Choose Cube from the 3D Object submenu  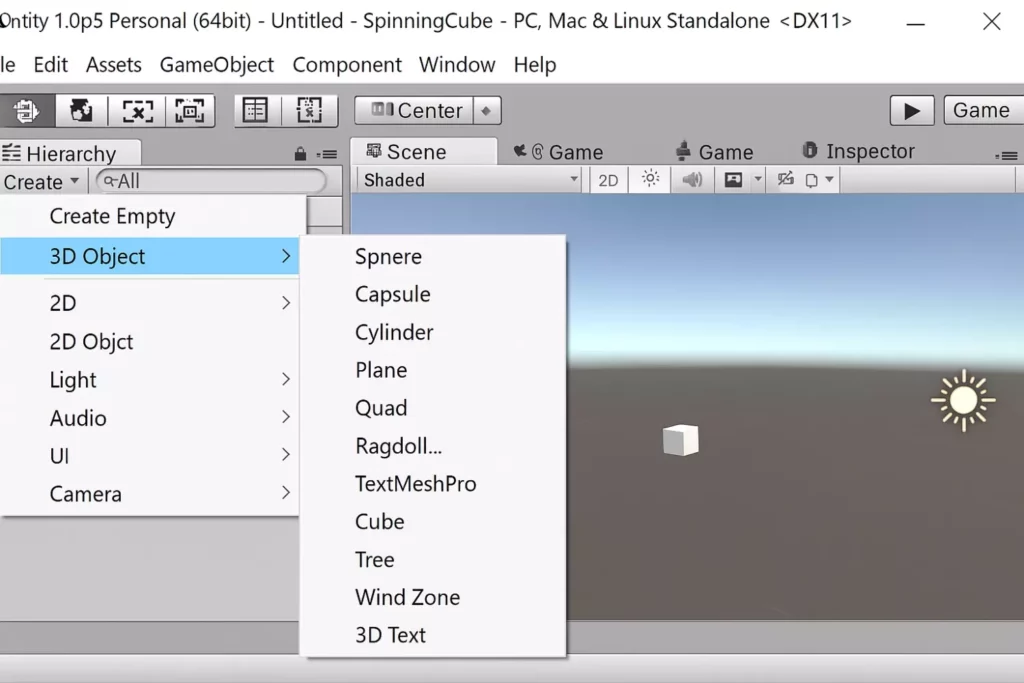[x=433, y=522]
